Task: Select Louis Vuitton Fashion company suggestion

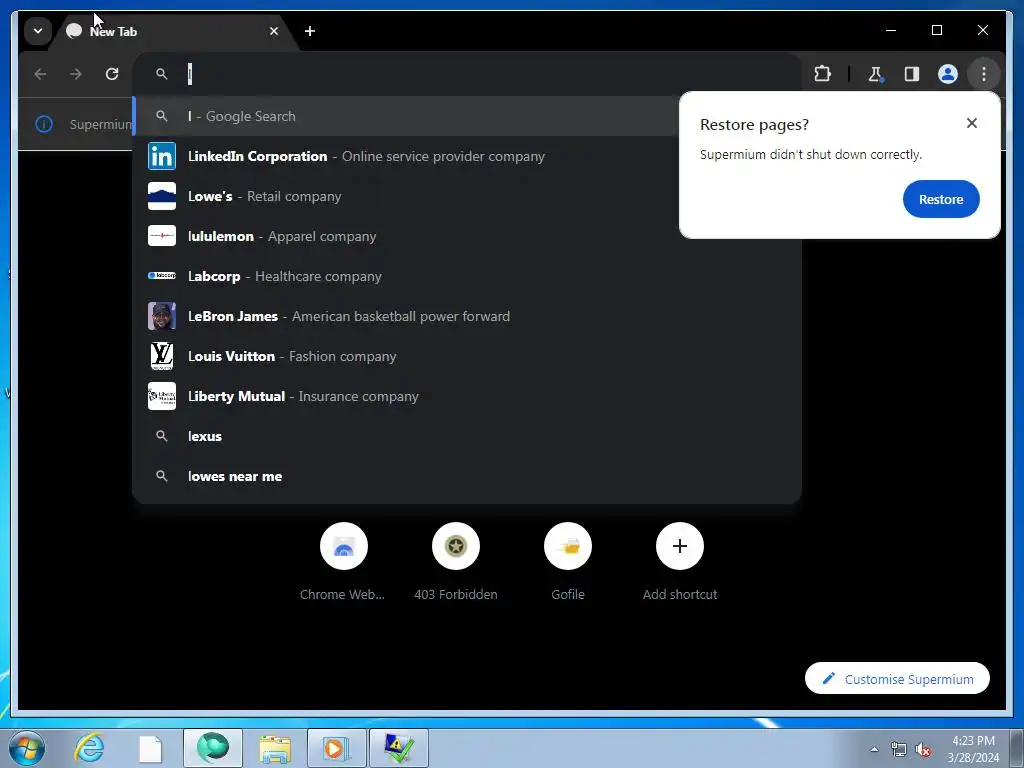Action: pyautogui.click(x=466, y=356)
